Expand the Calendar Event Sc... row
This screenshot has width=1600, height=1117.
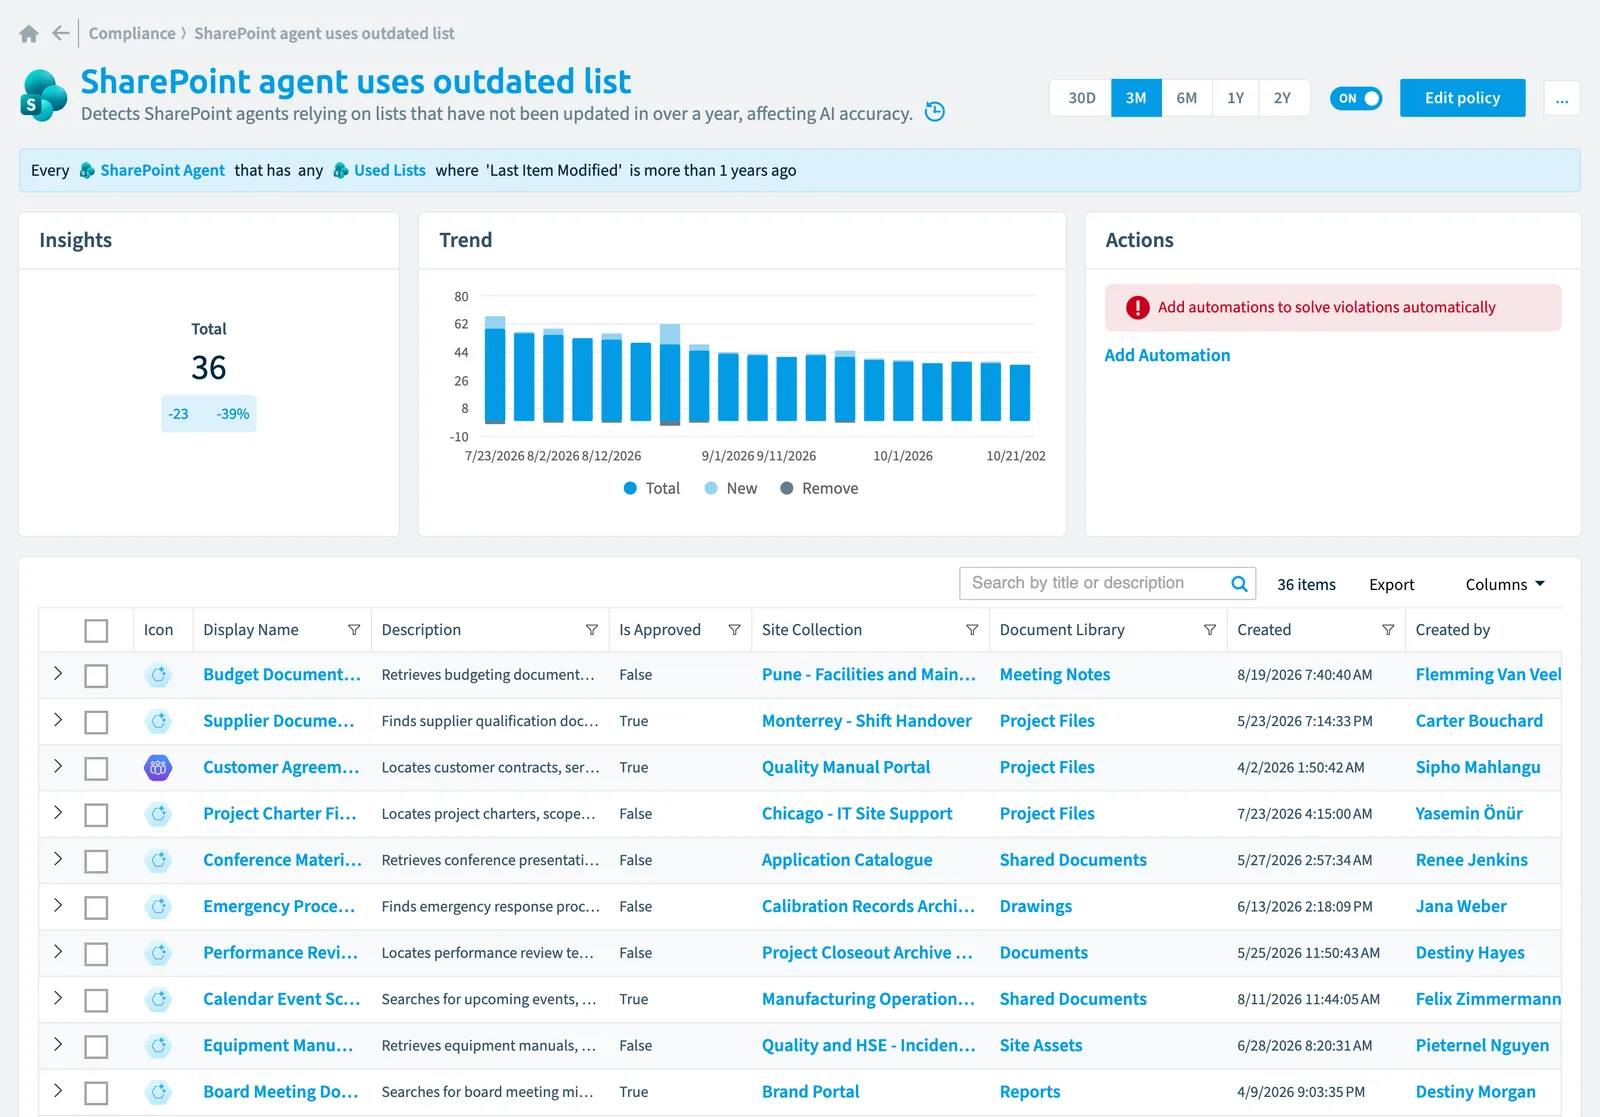click(x=58, y=998)
